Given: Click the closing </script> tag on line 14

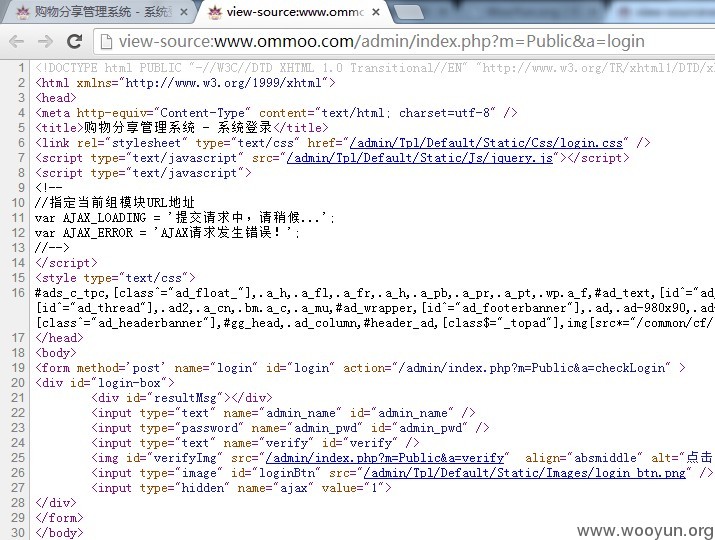Looking at the screenshot, I should [x=66, y=263].
